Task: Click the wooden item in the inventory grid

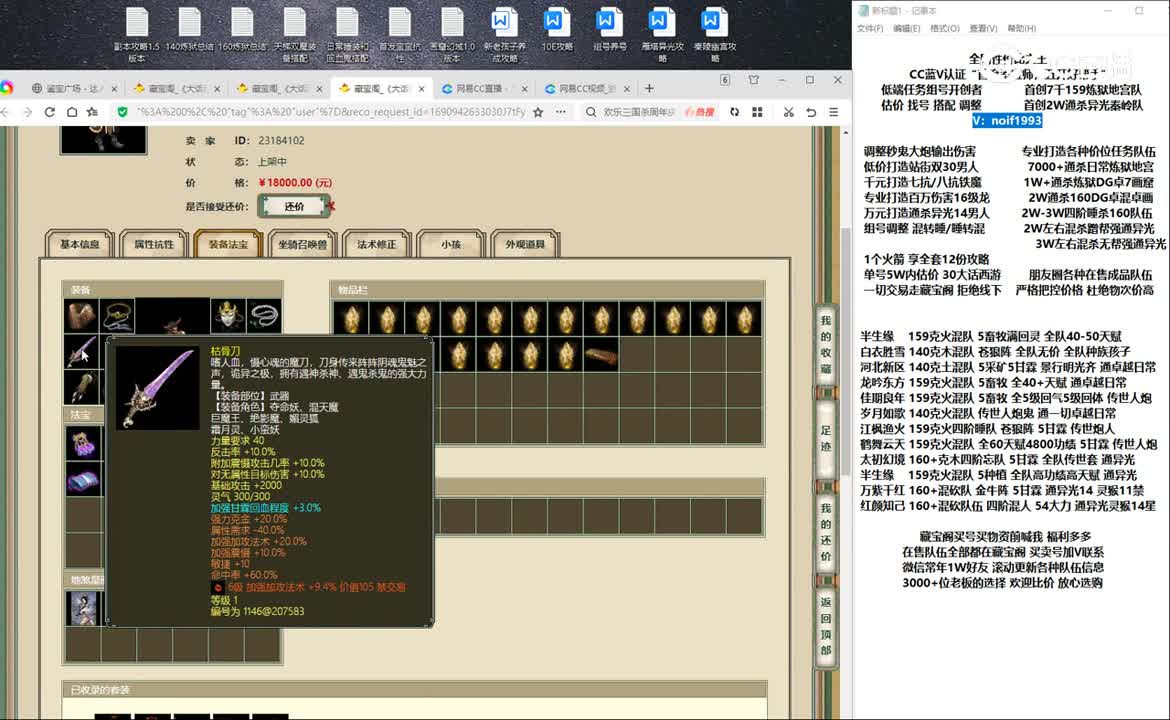Action: click(x=601, y=356)
